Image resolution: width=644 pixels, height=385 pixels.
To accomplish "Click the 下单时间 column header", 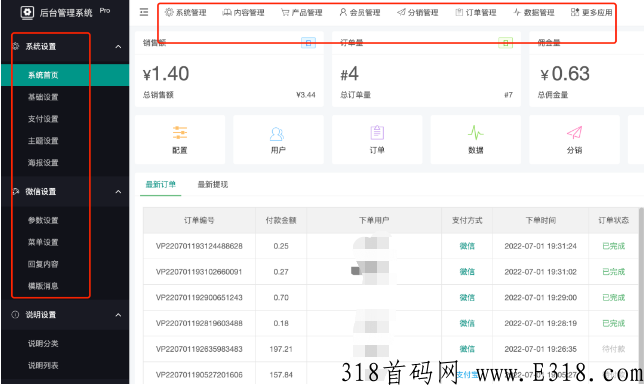I will pos(540,221).
